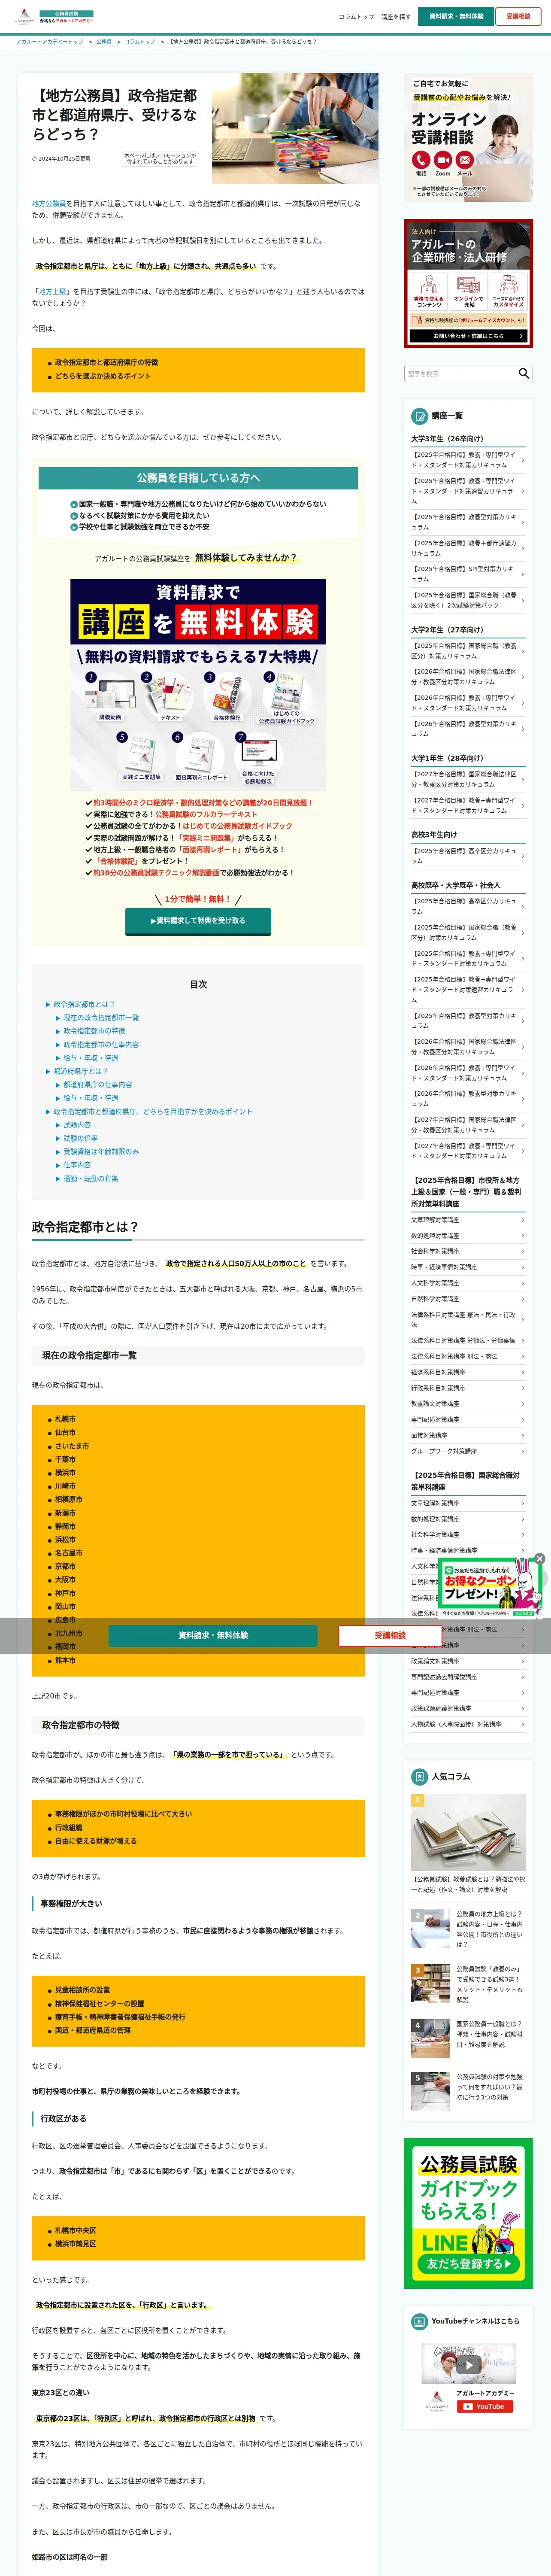This screenshot has height=2576, width=551.
Task: Click the mail envelope icon in consultation banner
Action: [465, 160]
